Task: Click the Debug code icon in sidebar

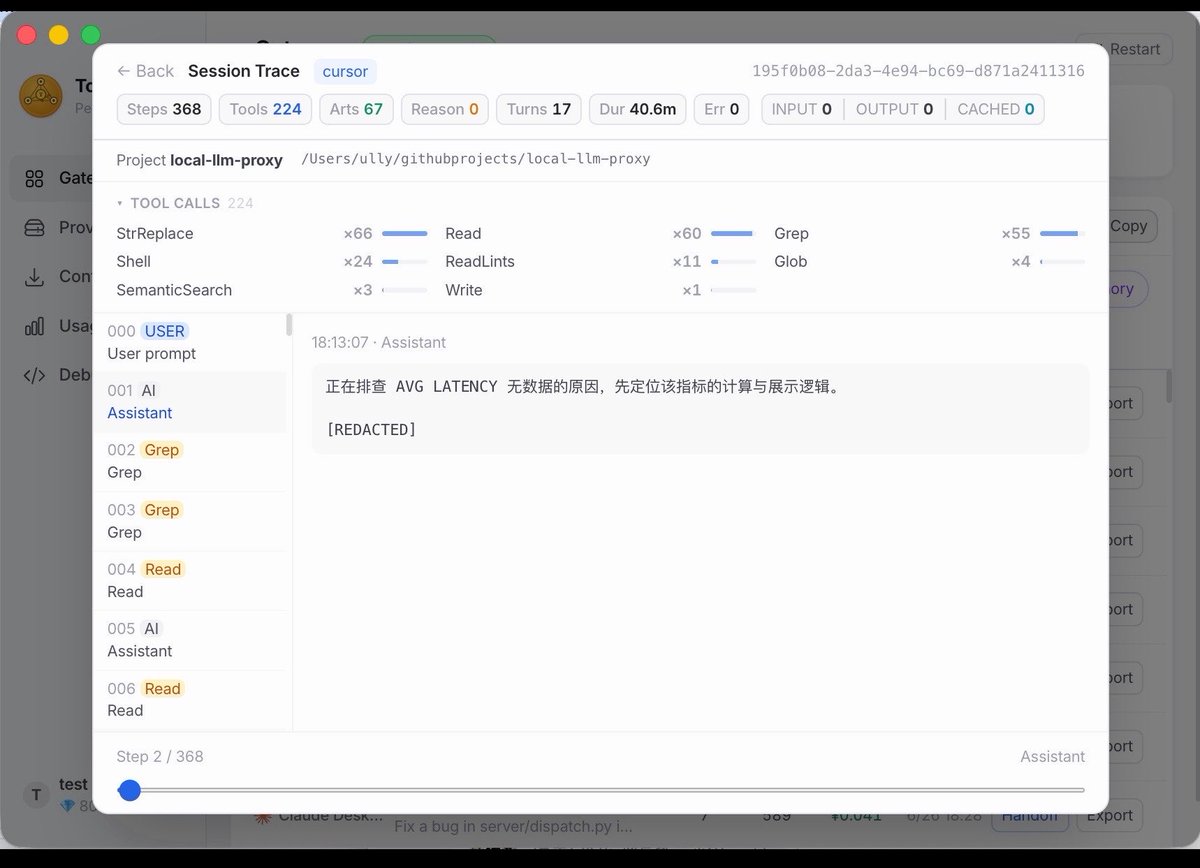Action: click(x=35, y=375)
